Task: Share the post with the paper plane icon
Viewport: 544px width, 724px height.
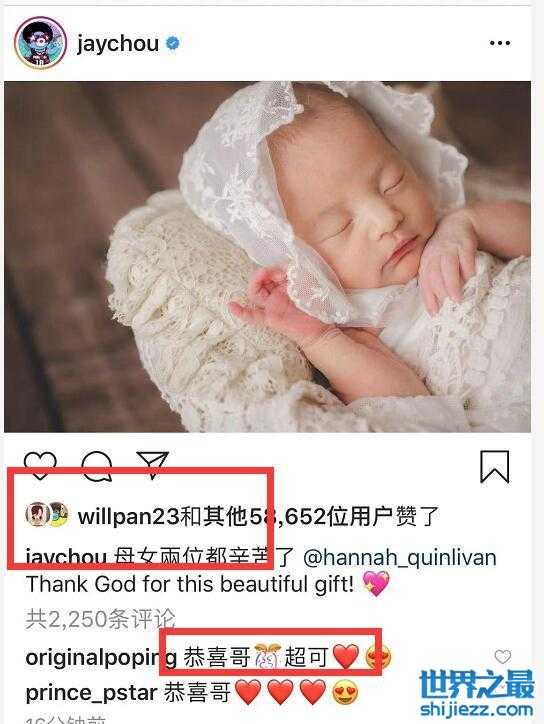Action: [153, 465]
